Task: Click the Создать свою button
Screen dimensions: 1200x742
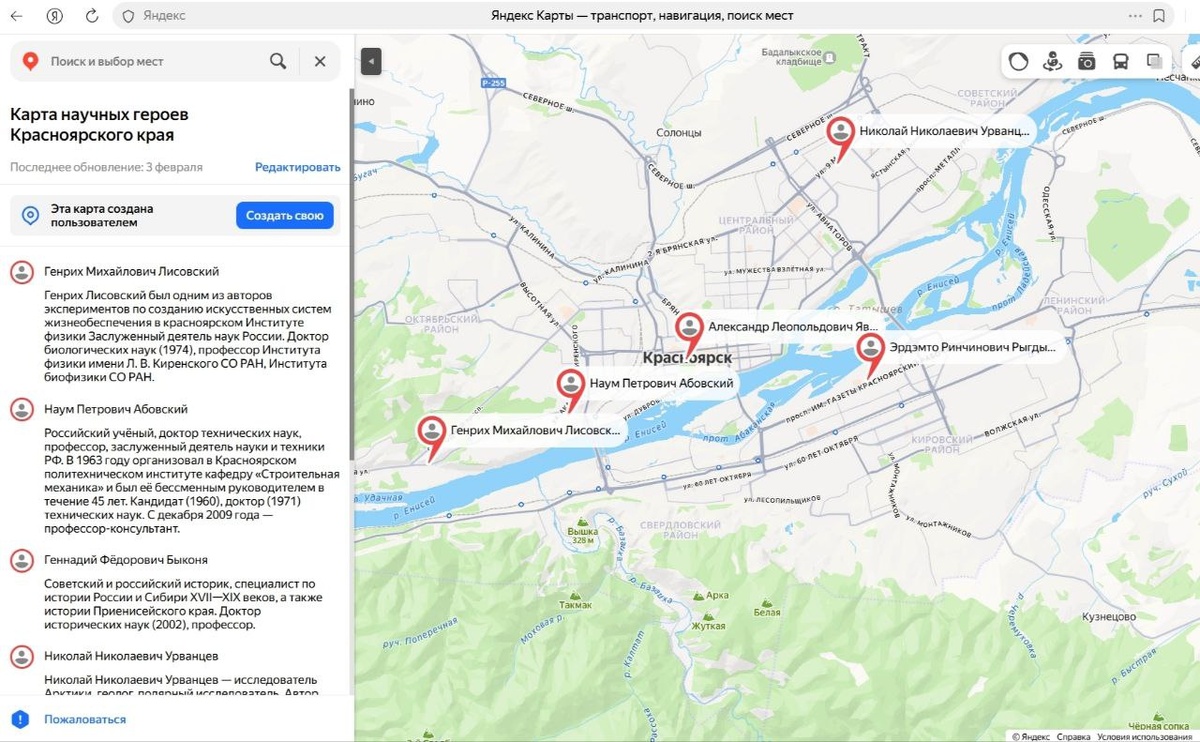Action: (285, 215)
